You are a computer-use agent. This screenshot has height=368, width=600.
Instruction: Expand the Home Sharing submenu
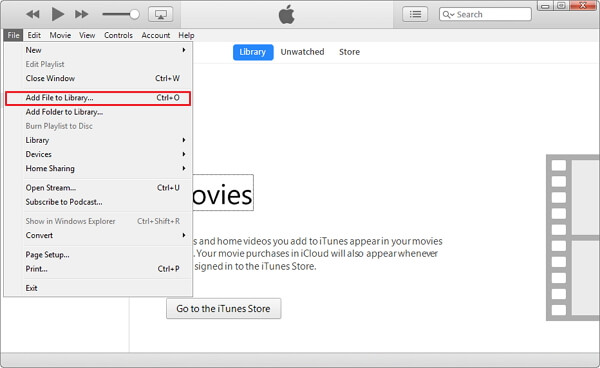click(x=98, y=169)
